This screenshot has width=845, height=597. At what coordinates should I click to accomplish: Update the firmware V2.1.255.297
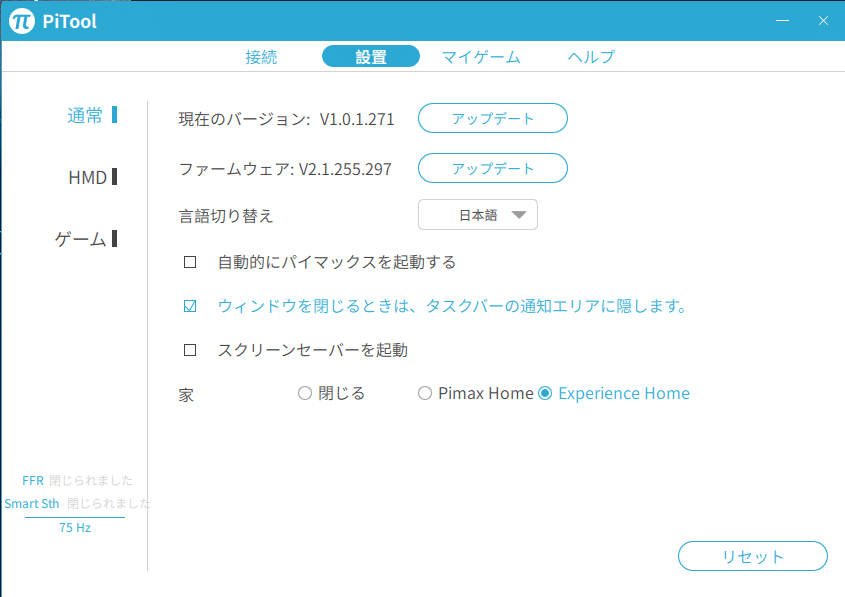click(x=492, y=168)
